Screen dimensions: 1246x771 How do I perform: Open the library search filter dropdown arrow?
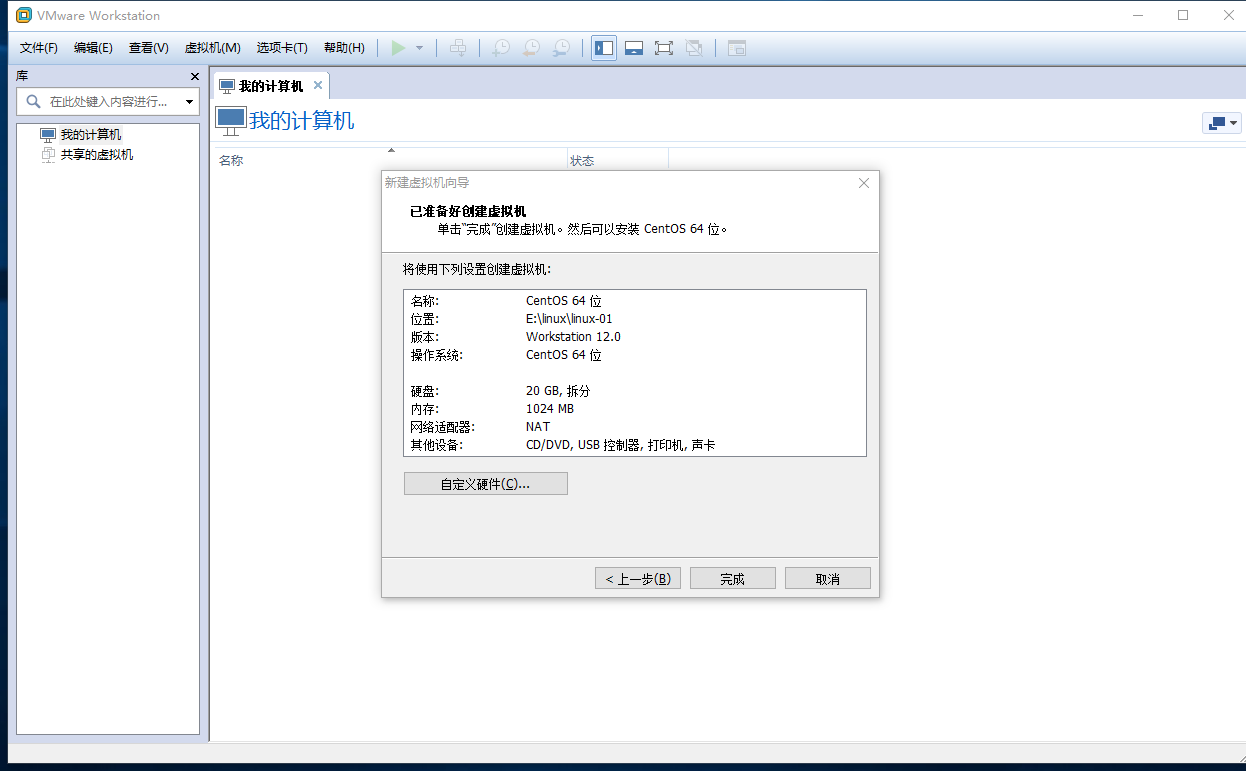pos(190,102)
